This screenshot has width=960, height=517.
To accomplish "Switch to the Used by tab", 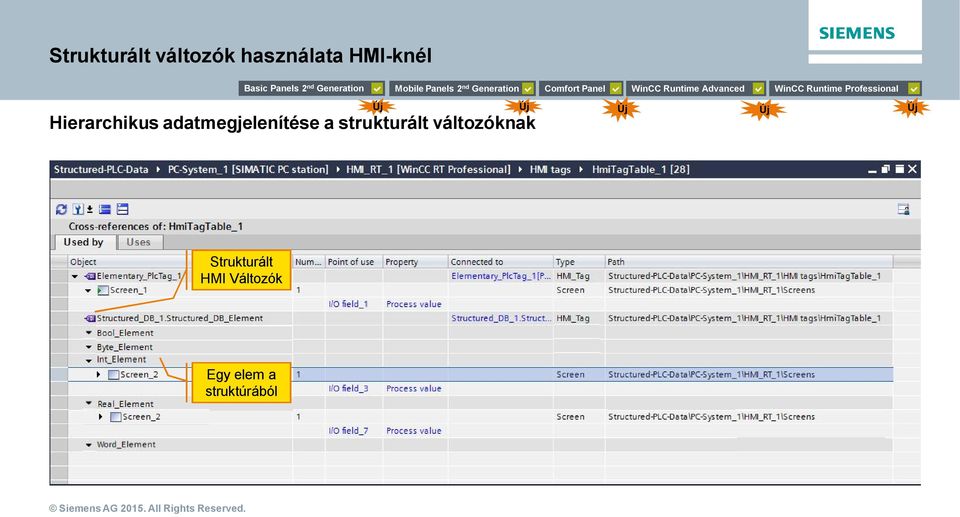I will point(84,243).
